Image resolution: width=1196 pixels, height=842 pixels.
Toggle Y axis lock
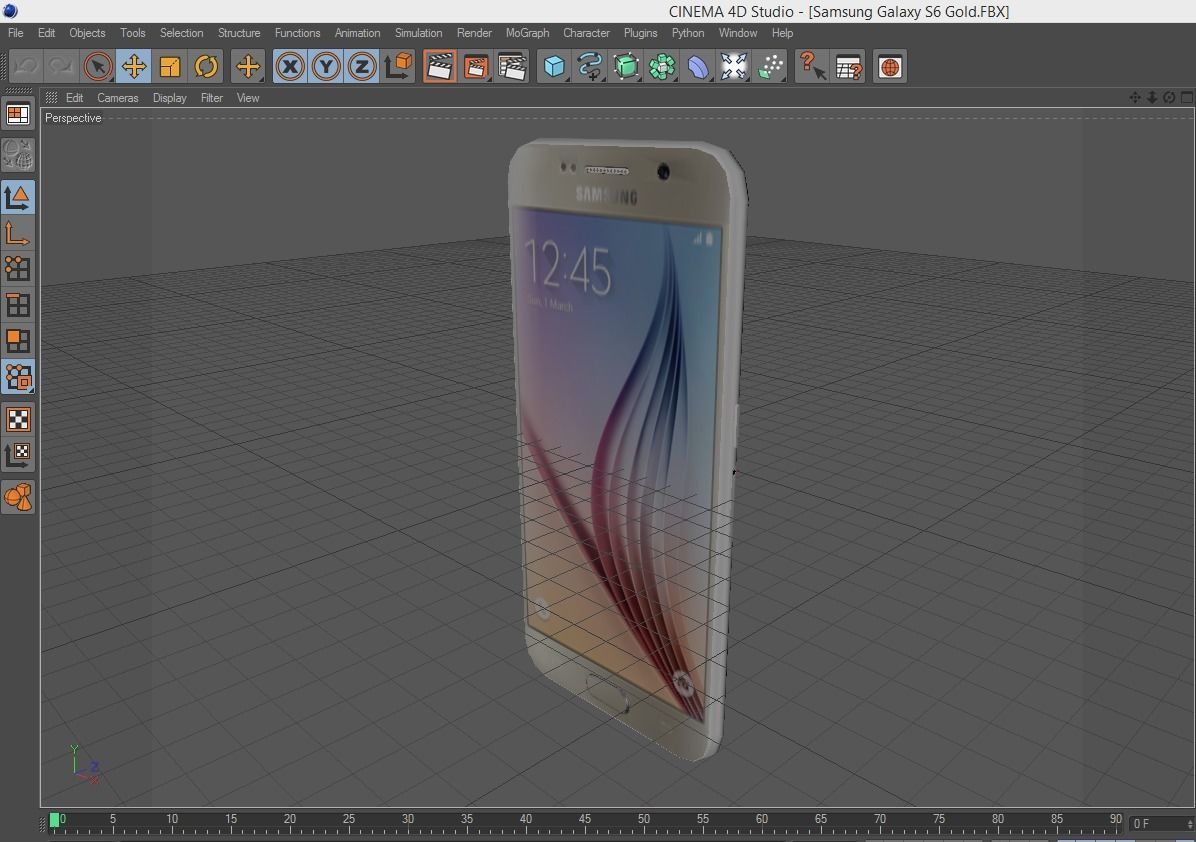pos(326,66)
